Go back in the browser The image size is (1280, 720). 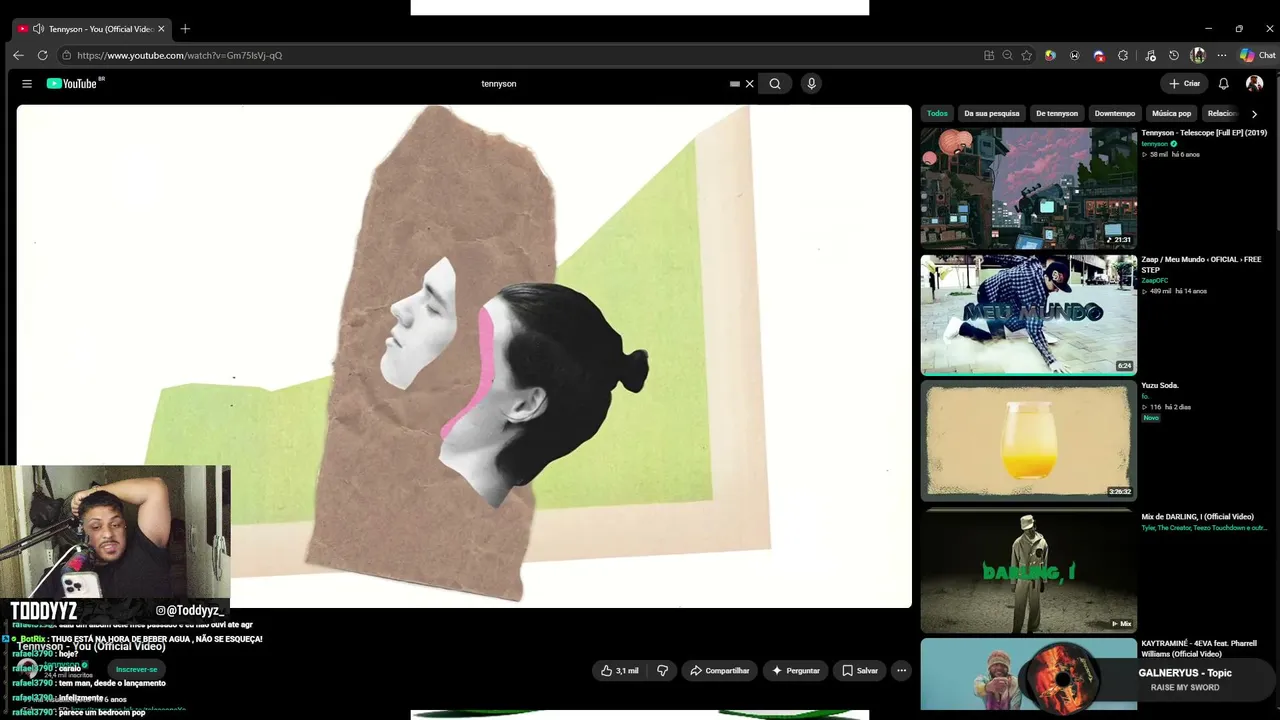18,55
